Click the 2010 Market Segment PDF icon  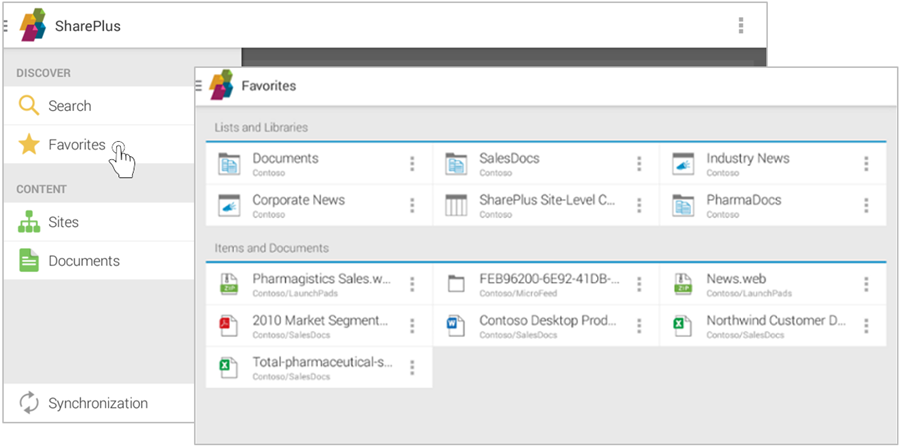[230, 325]
